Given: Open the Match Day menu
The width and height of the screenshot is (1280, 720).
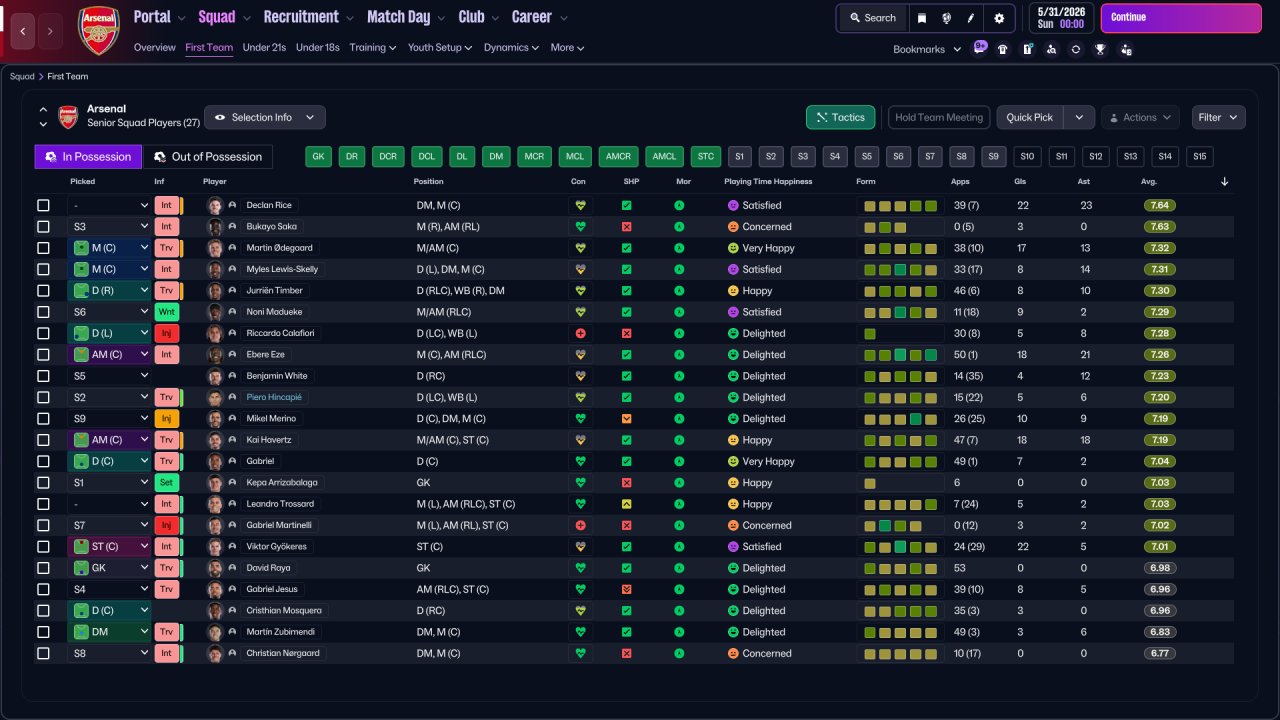Looking at the screenshot, I should 406,17.
